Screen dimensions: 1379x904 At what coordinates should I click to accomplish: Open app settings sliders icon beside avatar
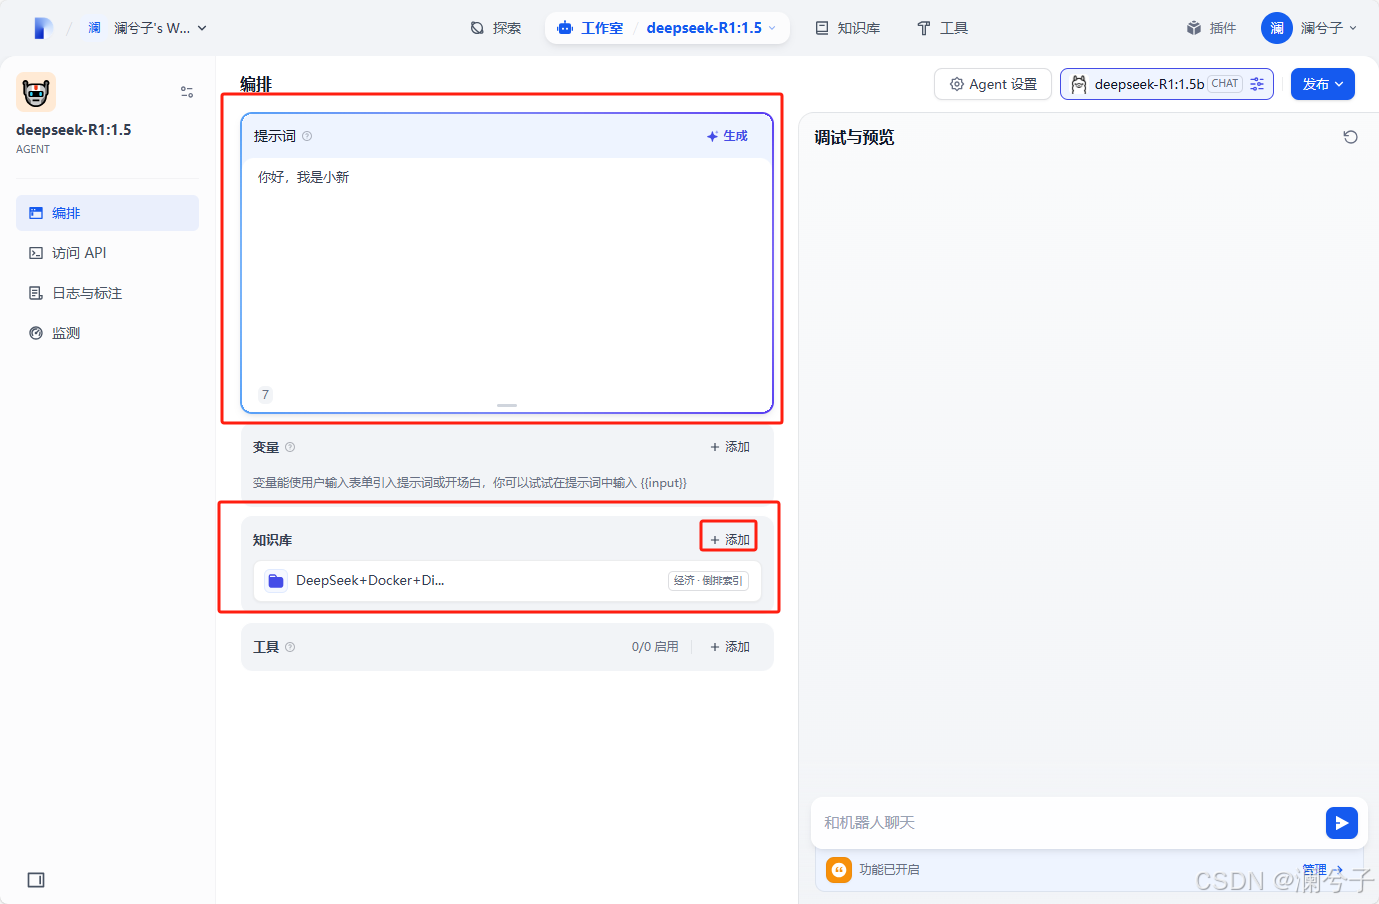[x=187, y=92]
